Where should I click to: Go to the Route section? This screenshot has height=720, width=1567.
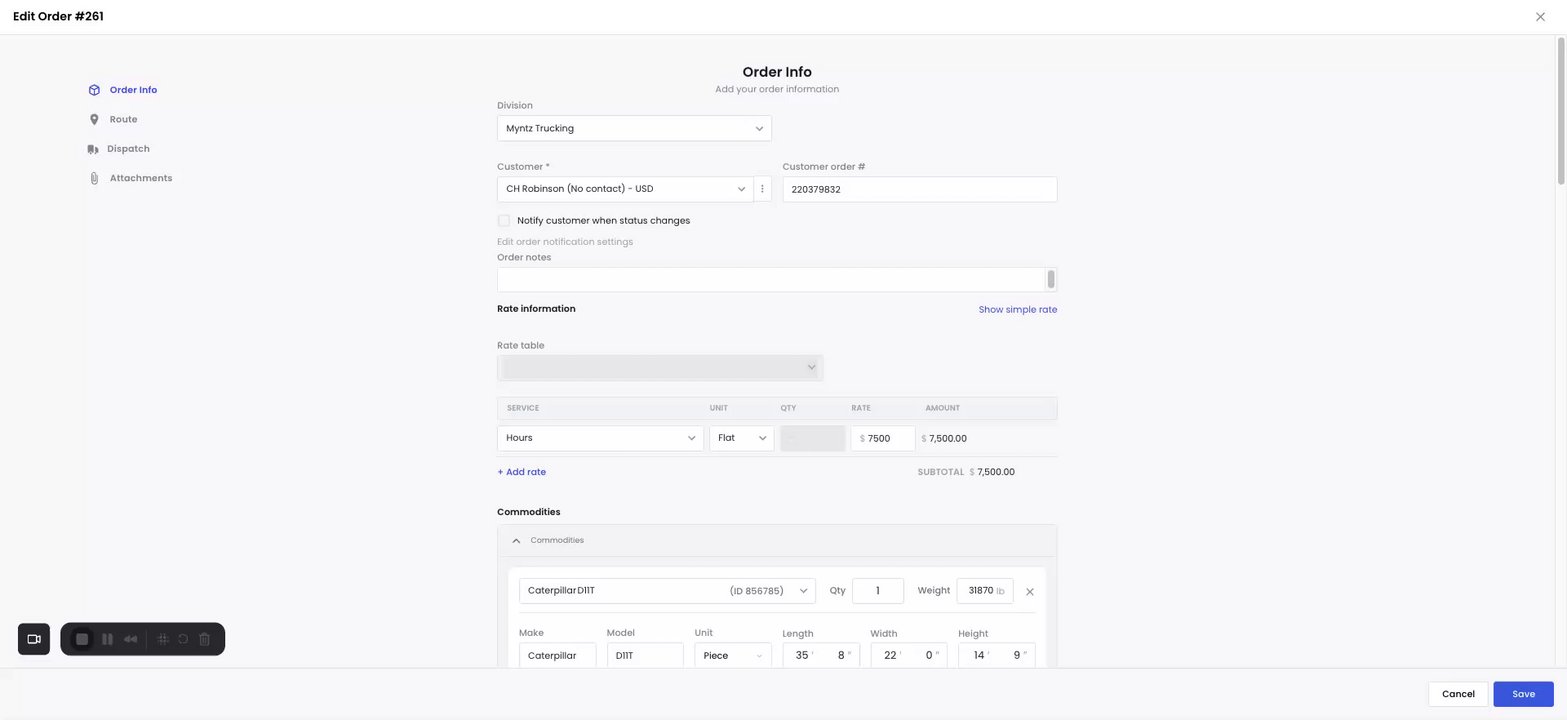(x=123, y=119)
